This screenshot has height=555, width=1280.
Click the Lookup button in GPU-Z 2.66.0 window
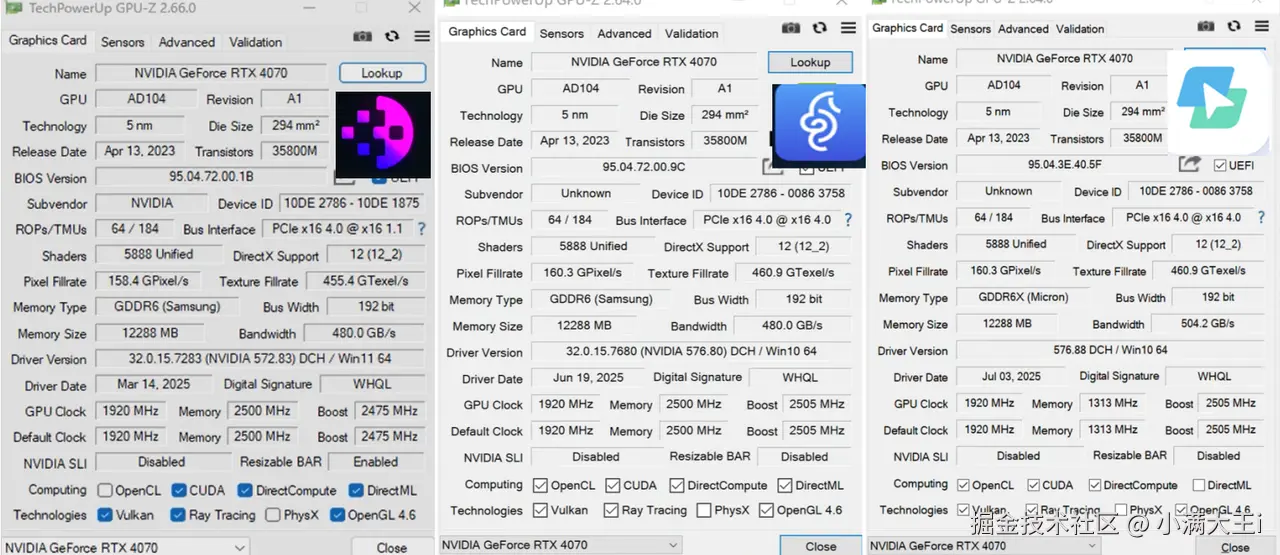coord(382,73)
